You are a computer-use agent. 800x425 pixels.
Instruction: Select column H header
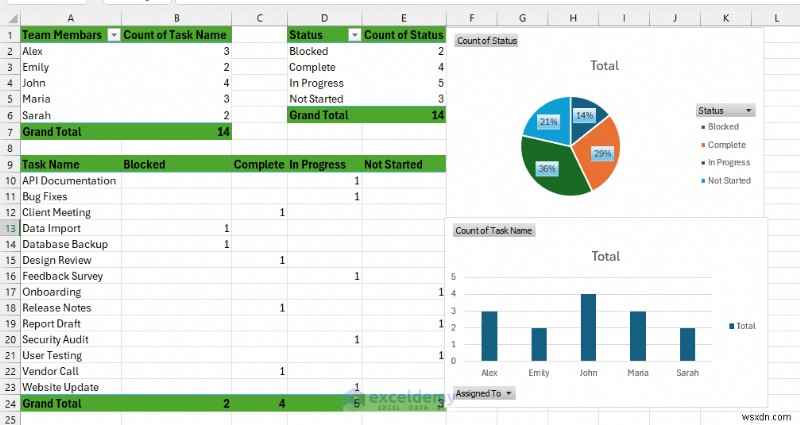[573, 18]
